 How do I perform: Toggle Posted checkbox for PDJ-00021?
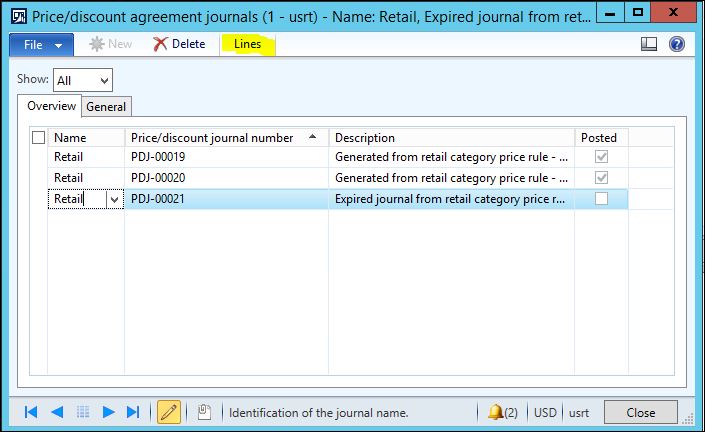601,199
